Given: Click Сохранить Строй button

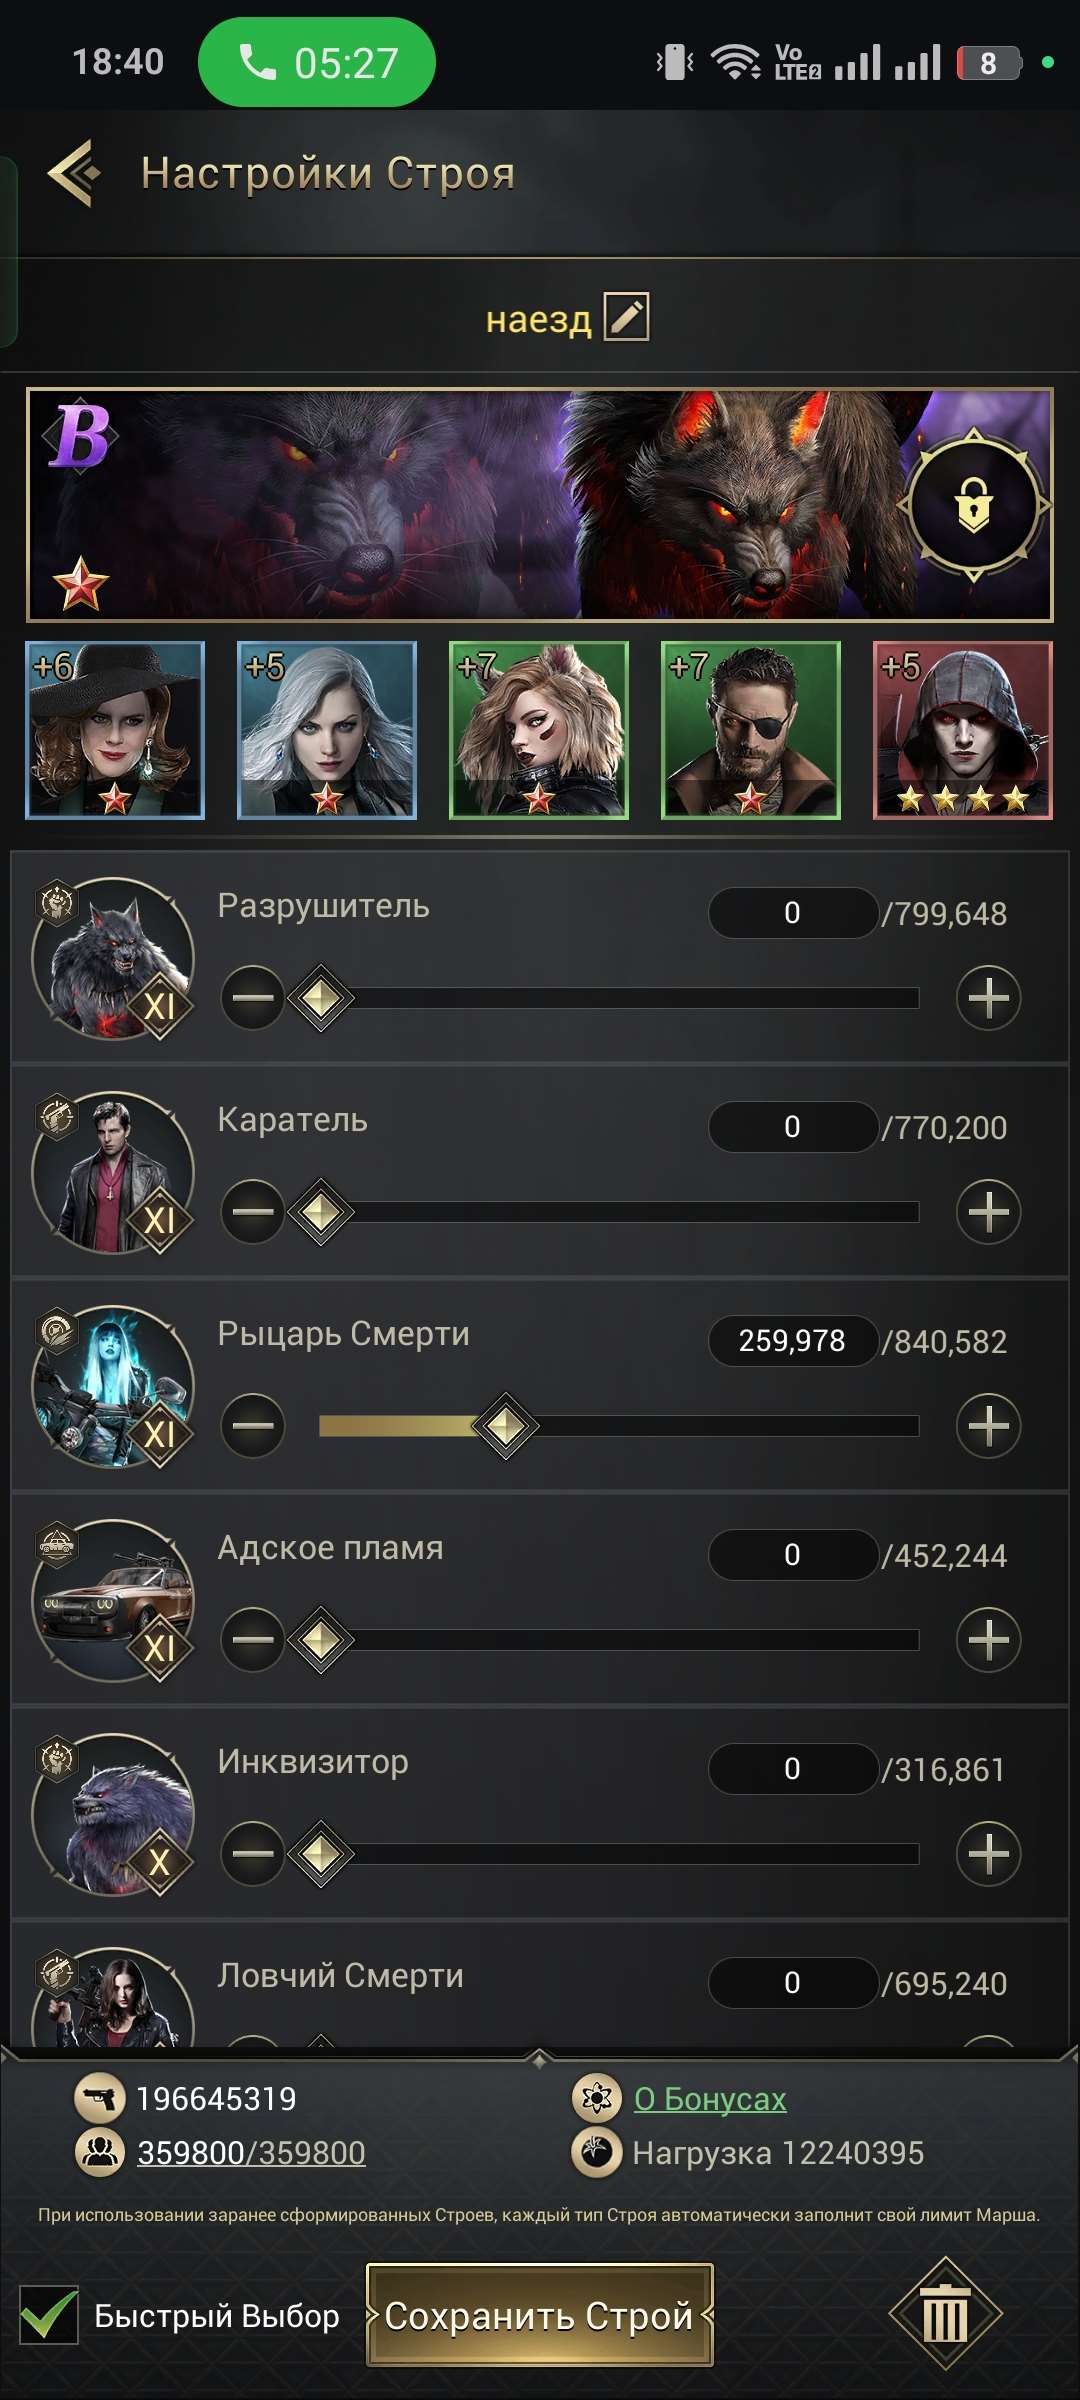Looking at the screenshot, I should (x=539, y=2315).
